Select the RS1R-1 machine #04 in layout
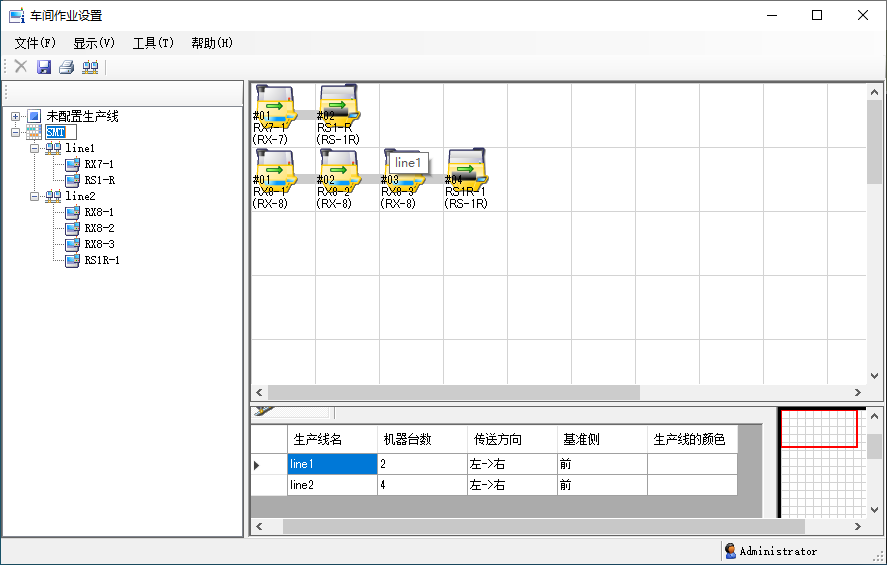This screenshot has height=565, width=887. point(465,169)
